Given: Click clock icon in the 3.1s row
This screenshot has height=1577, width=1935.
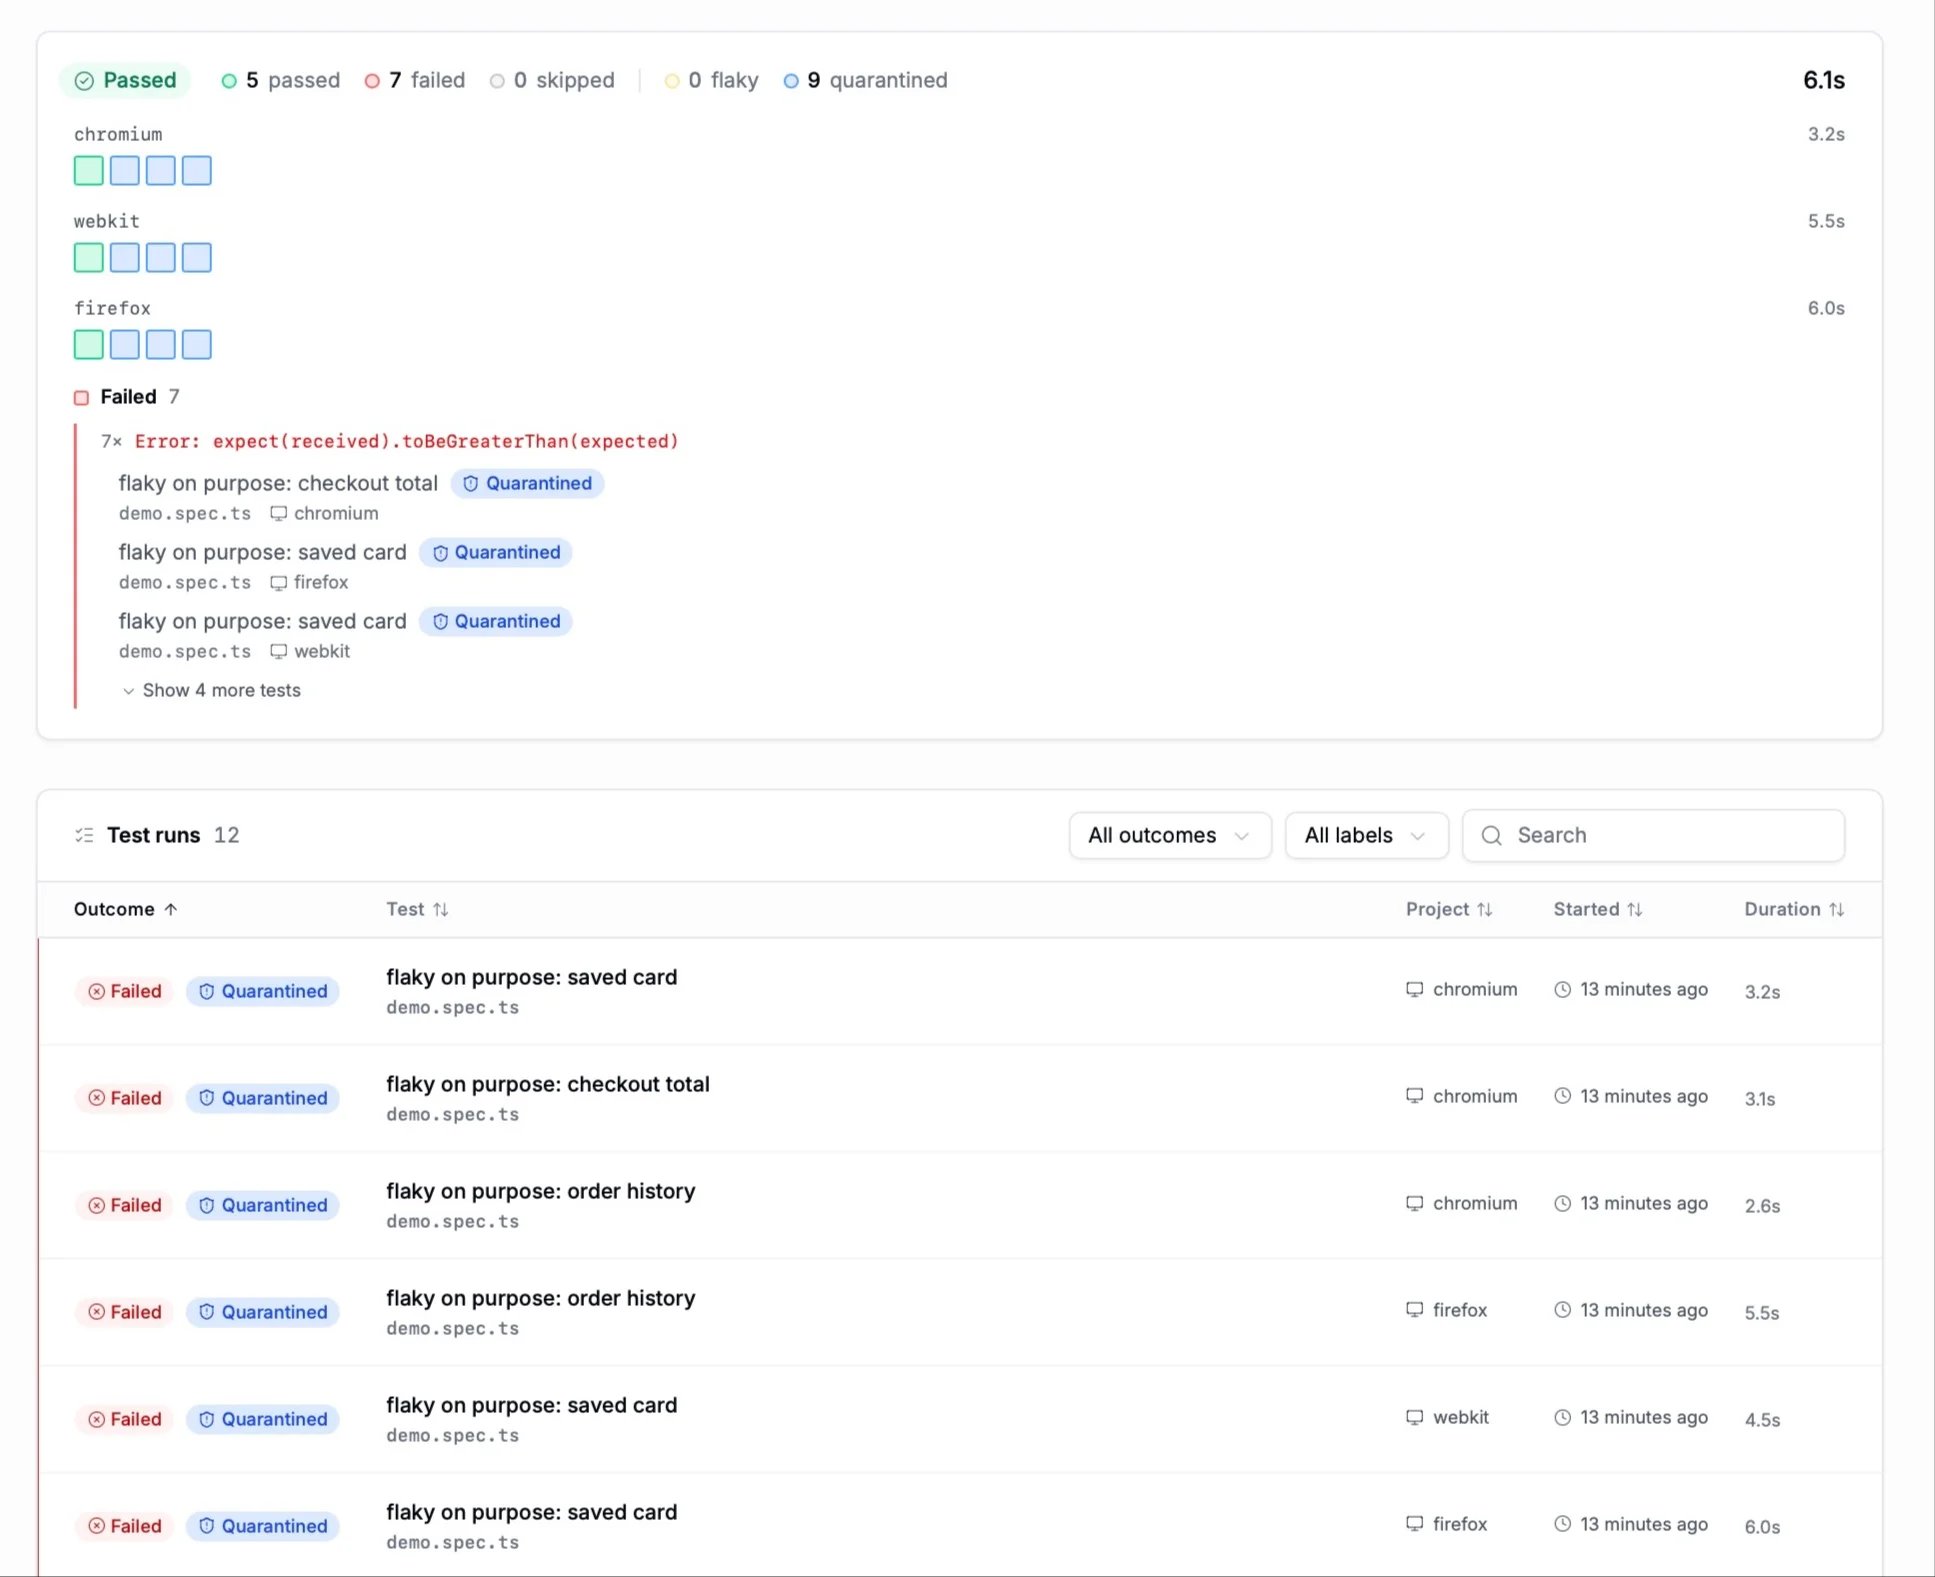Looking at the screenshot, I should 1562,1096.
